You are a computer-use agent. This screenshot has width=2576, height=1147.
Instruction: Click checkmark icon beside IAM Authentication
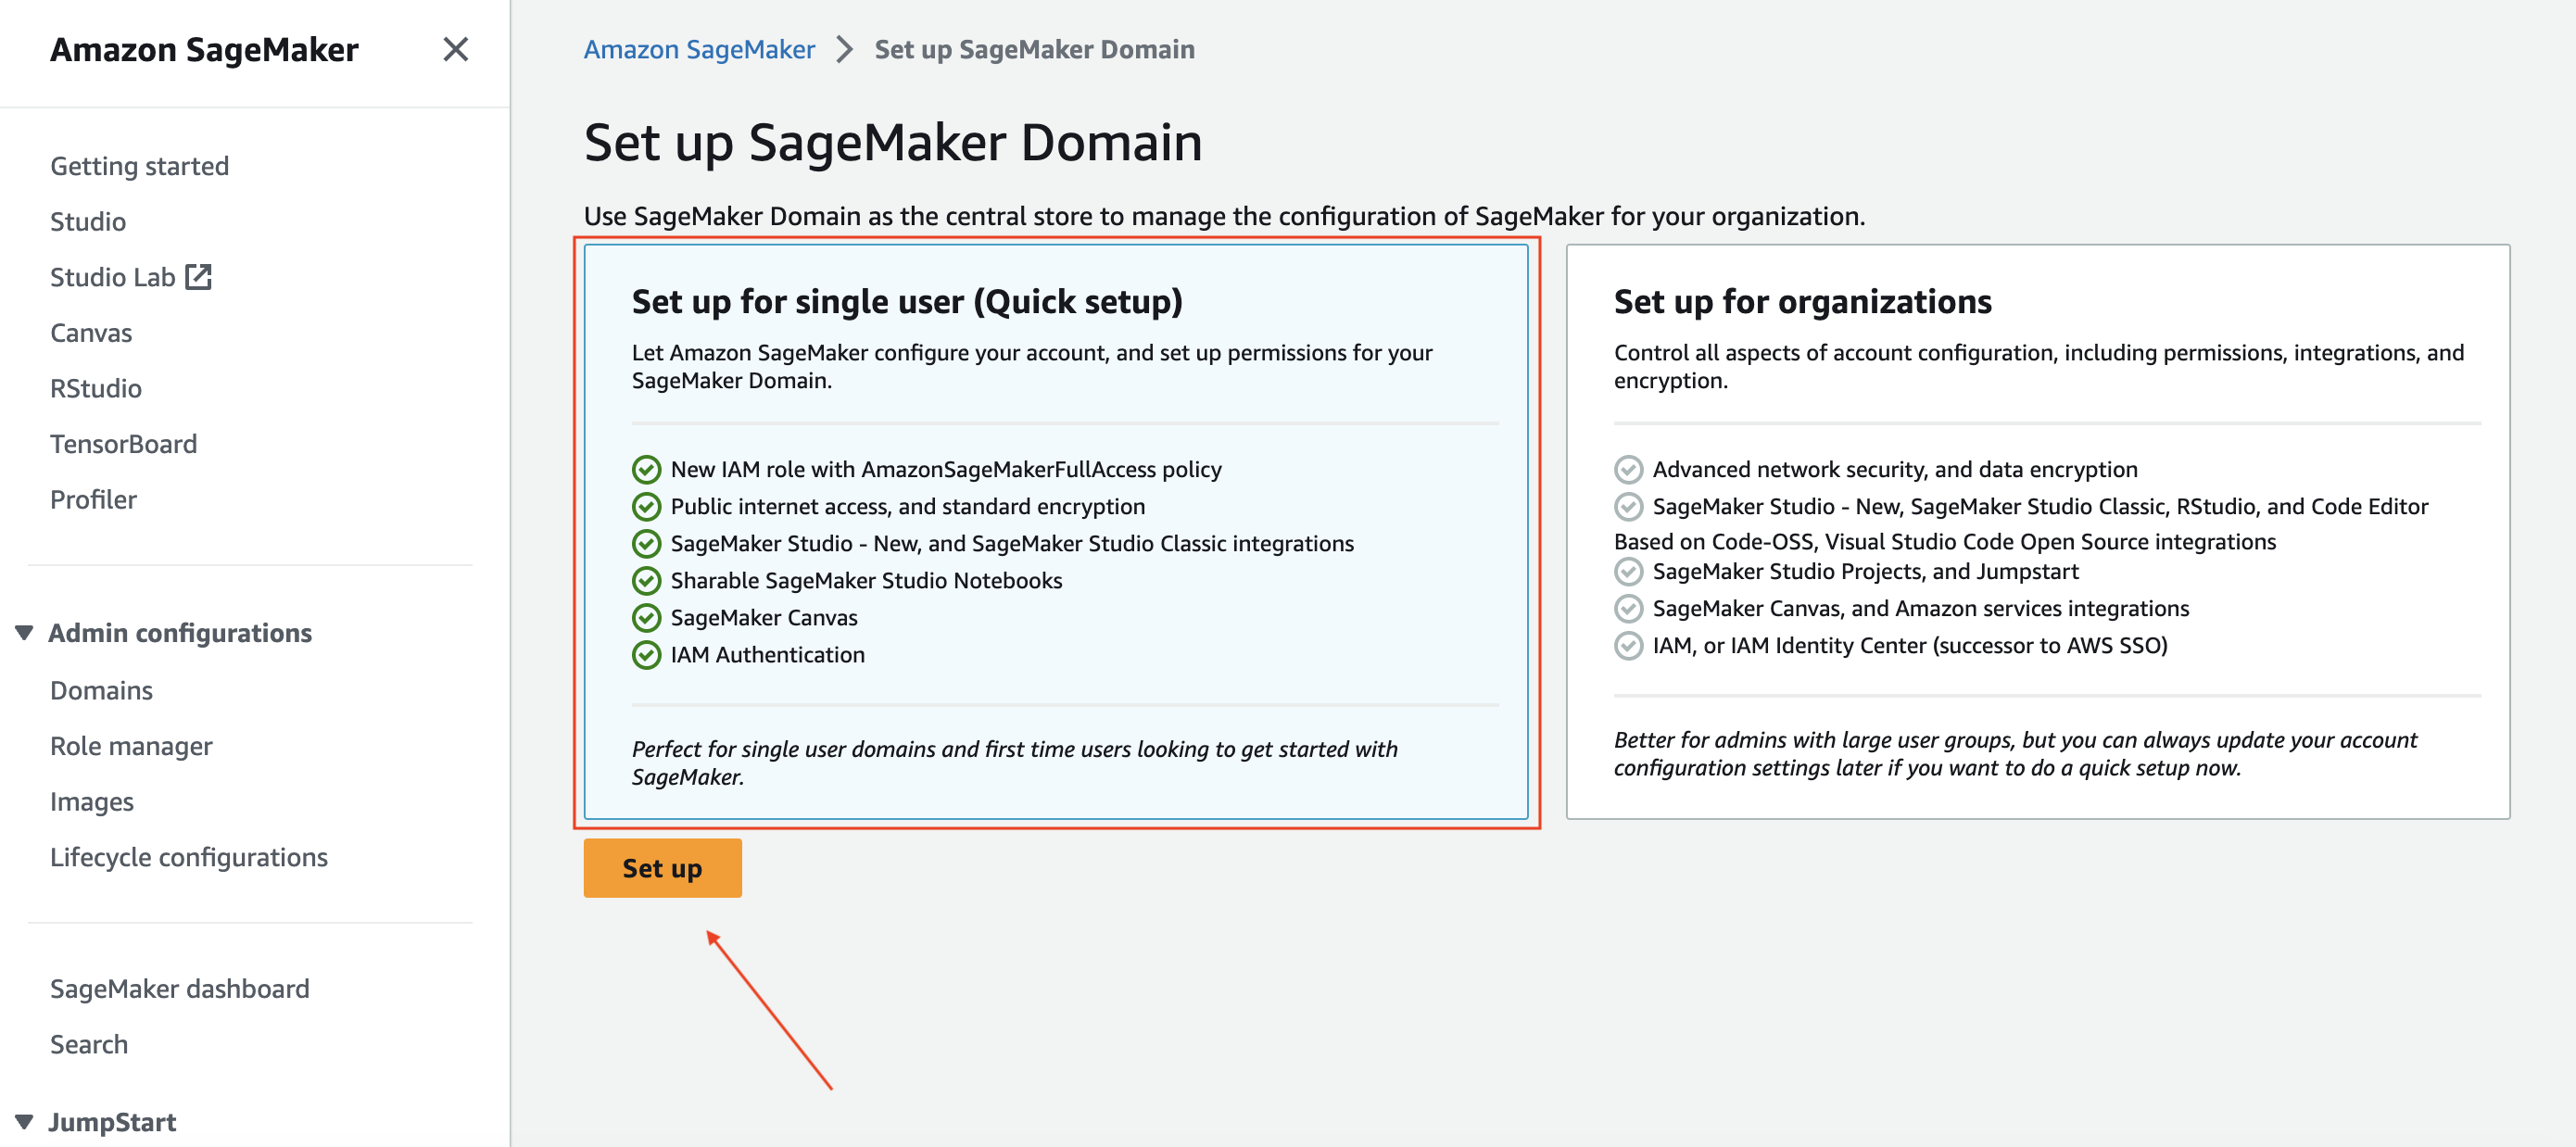pyautogui.click(x=646, y=655)
